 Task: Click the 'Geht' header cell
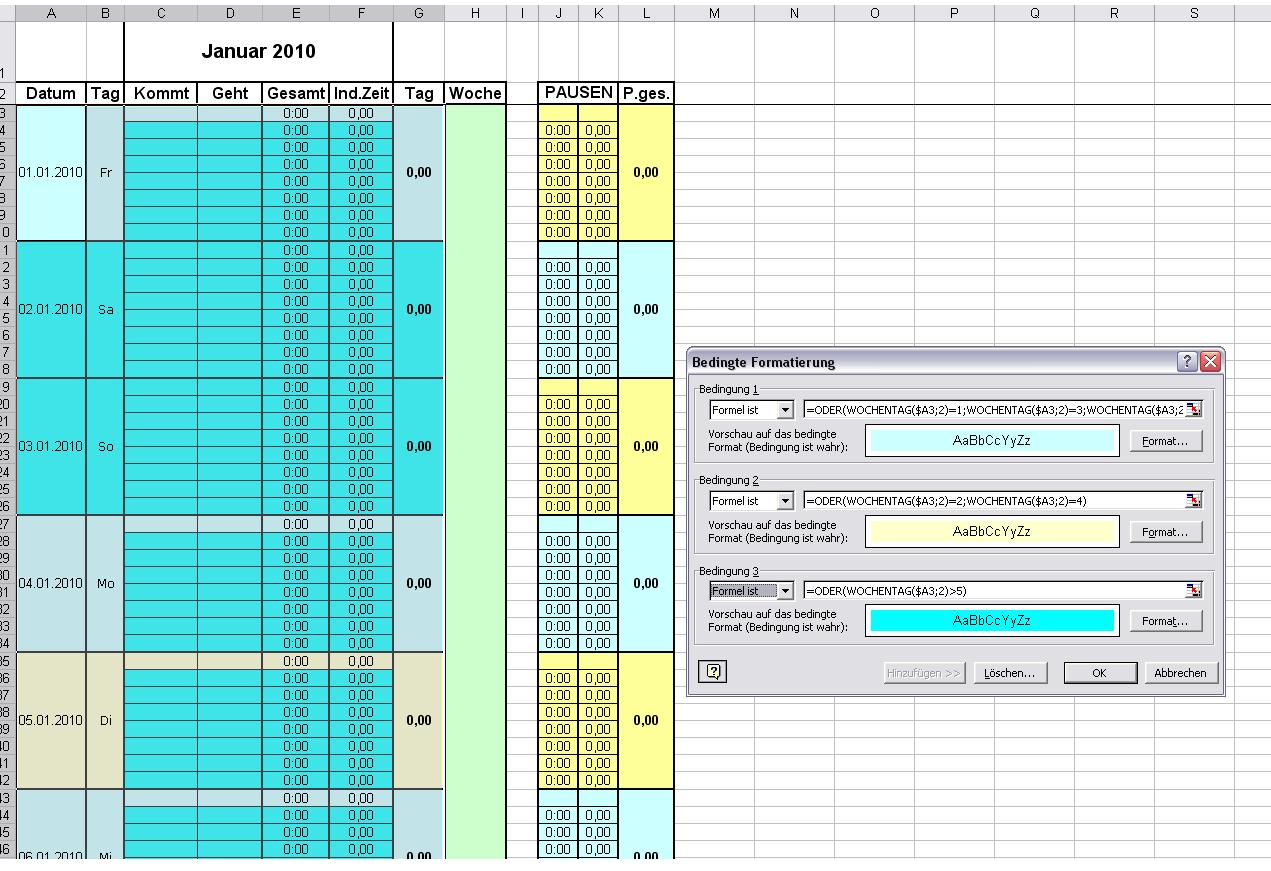(230, 93)
